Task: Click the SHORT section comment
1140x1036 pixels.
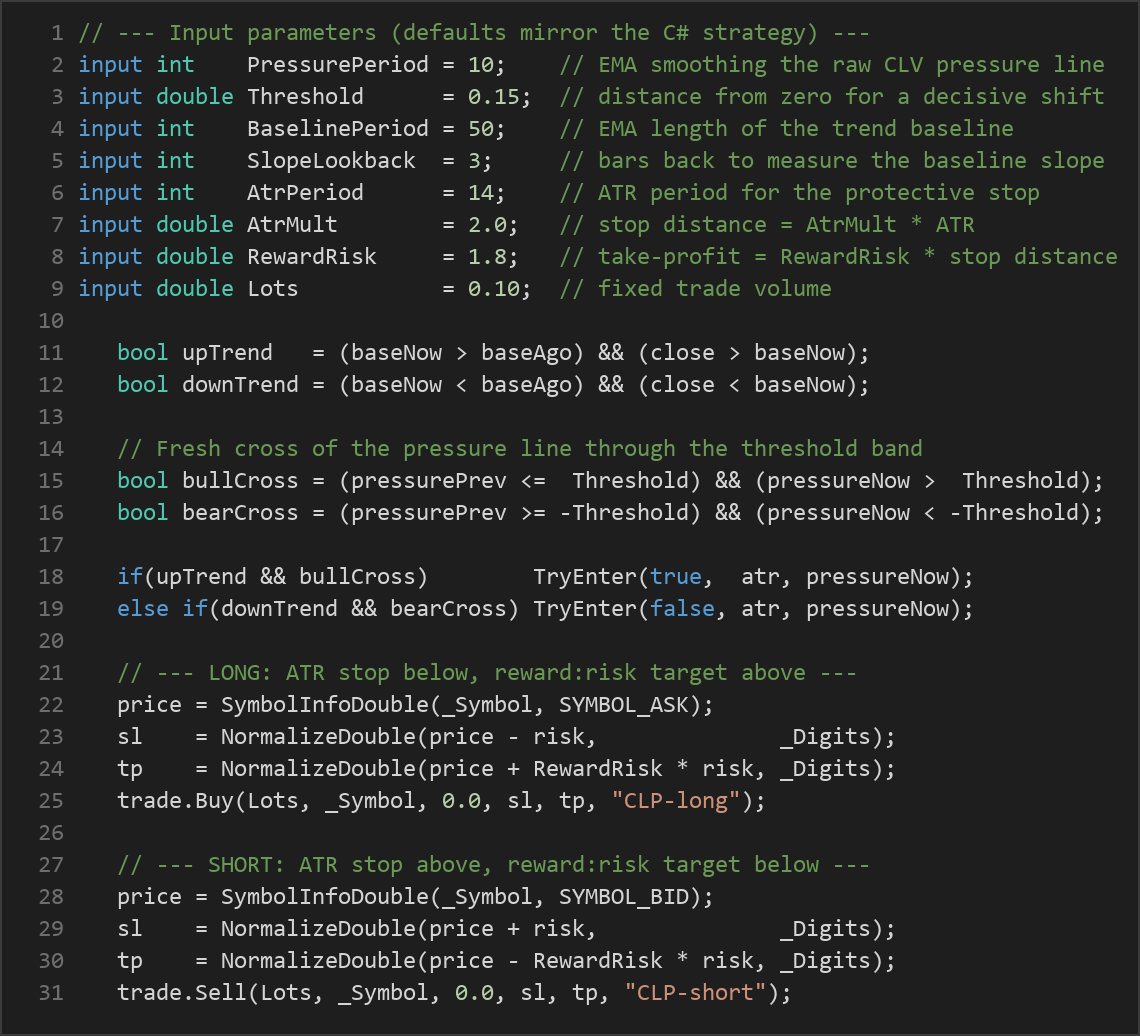Action: [494, 864]
